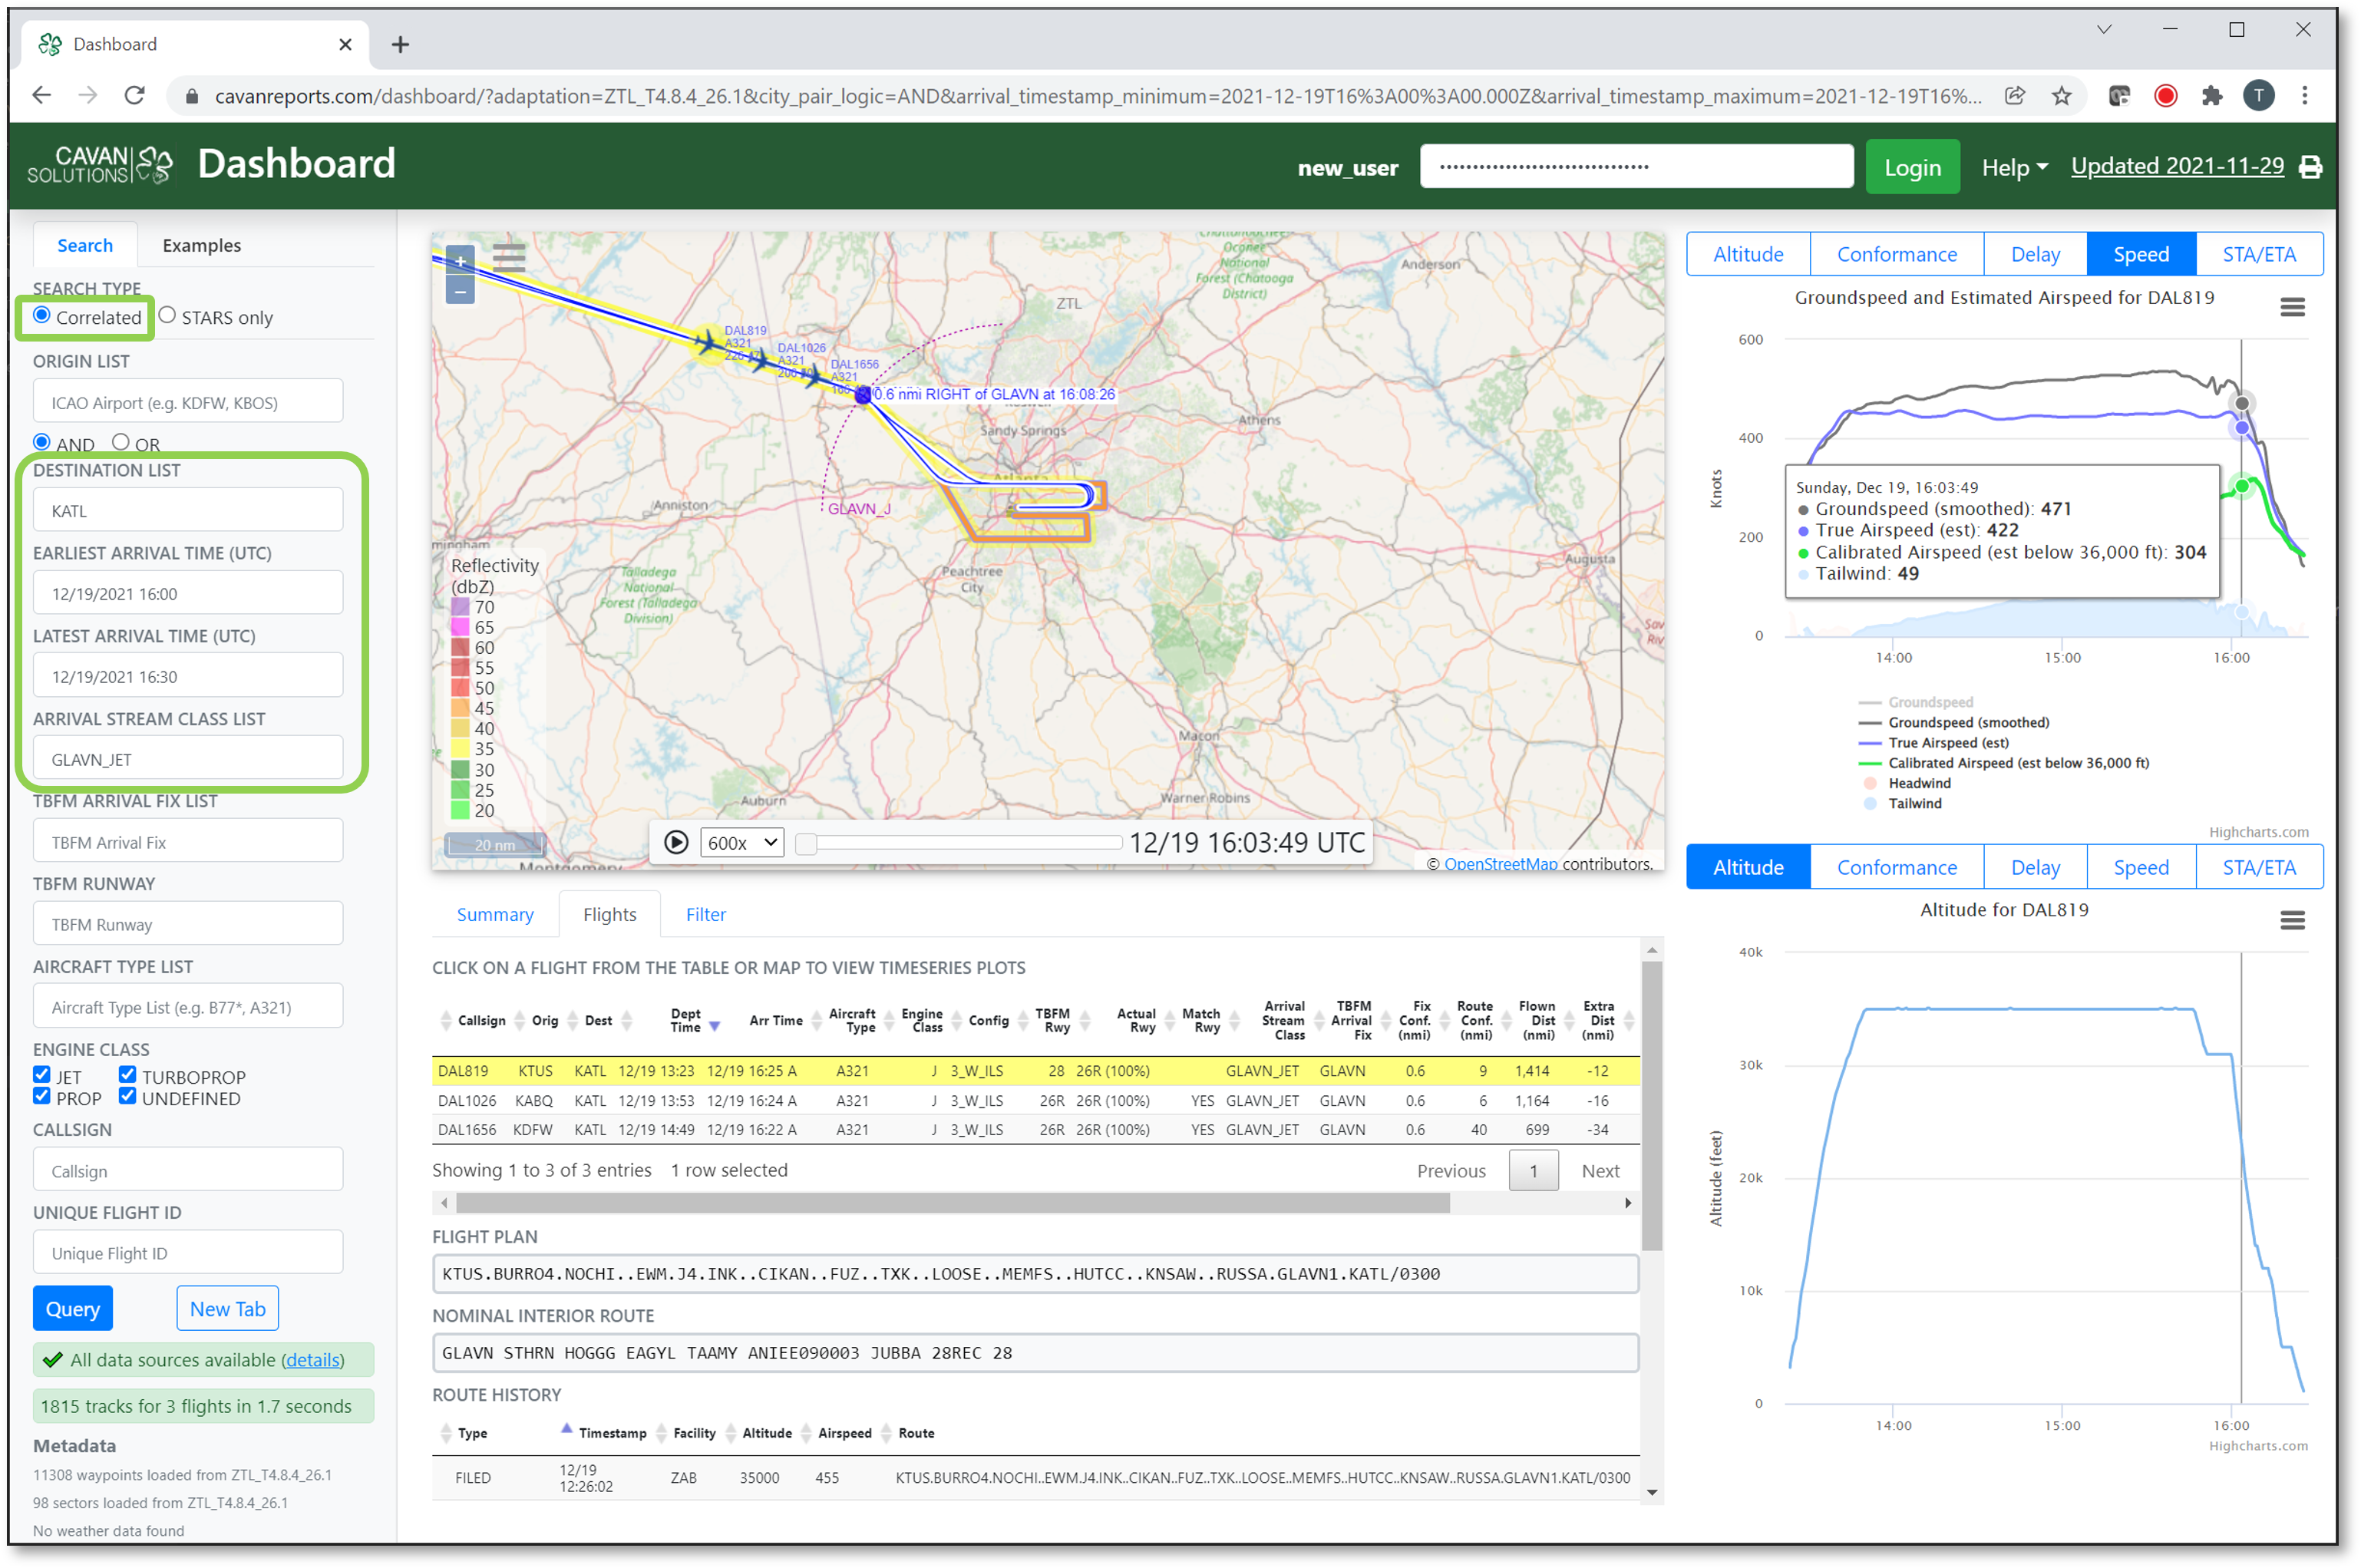The height and width of the screenshot is (1568, 2361).
Task: Bookmark page with star icon
Action: (x=2061, y=96)
